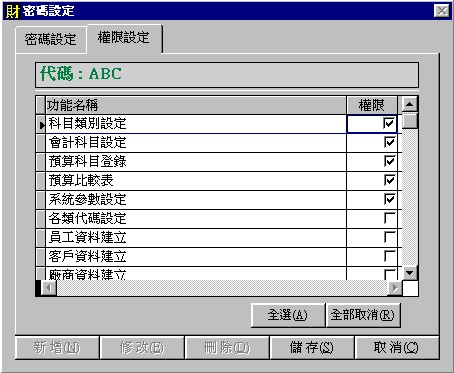
Task: Click the 取消(C) button
Action: tap(396, 348)
